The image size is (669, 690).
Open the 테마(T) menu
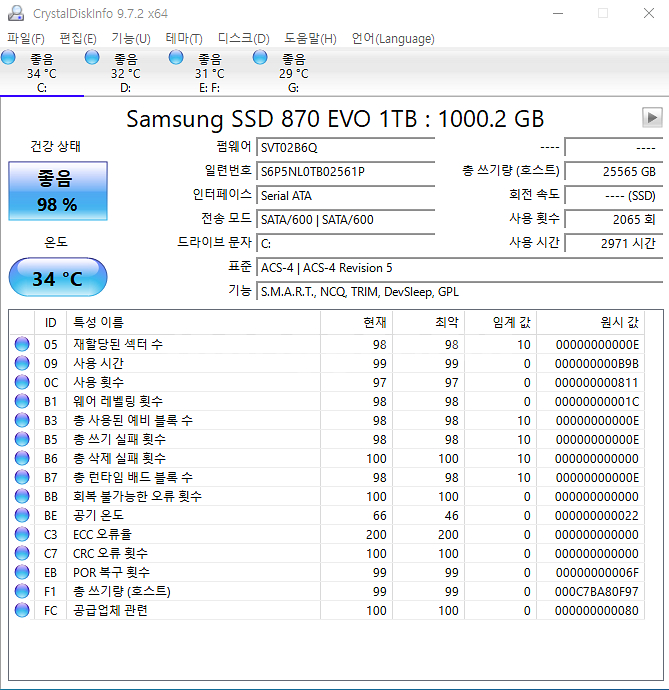click(x=184, y=39)
